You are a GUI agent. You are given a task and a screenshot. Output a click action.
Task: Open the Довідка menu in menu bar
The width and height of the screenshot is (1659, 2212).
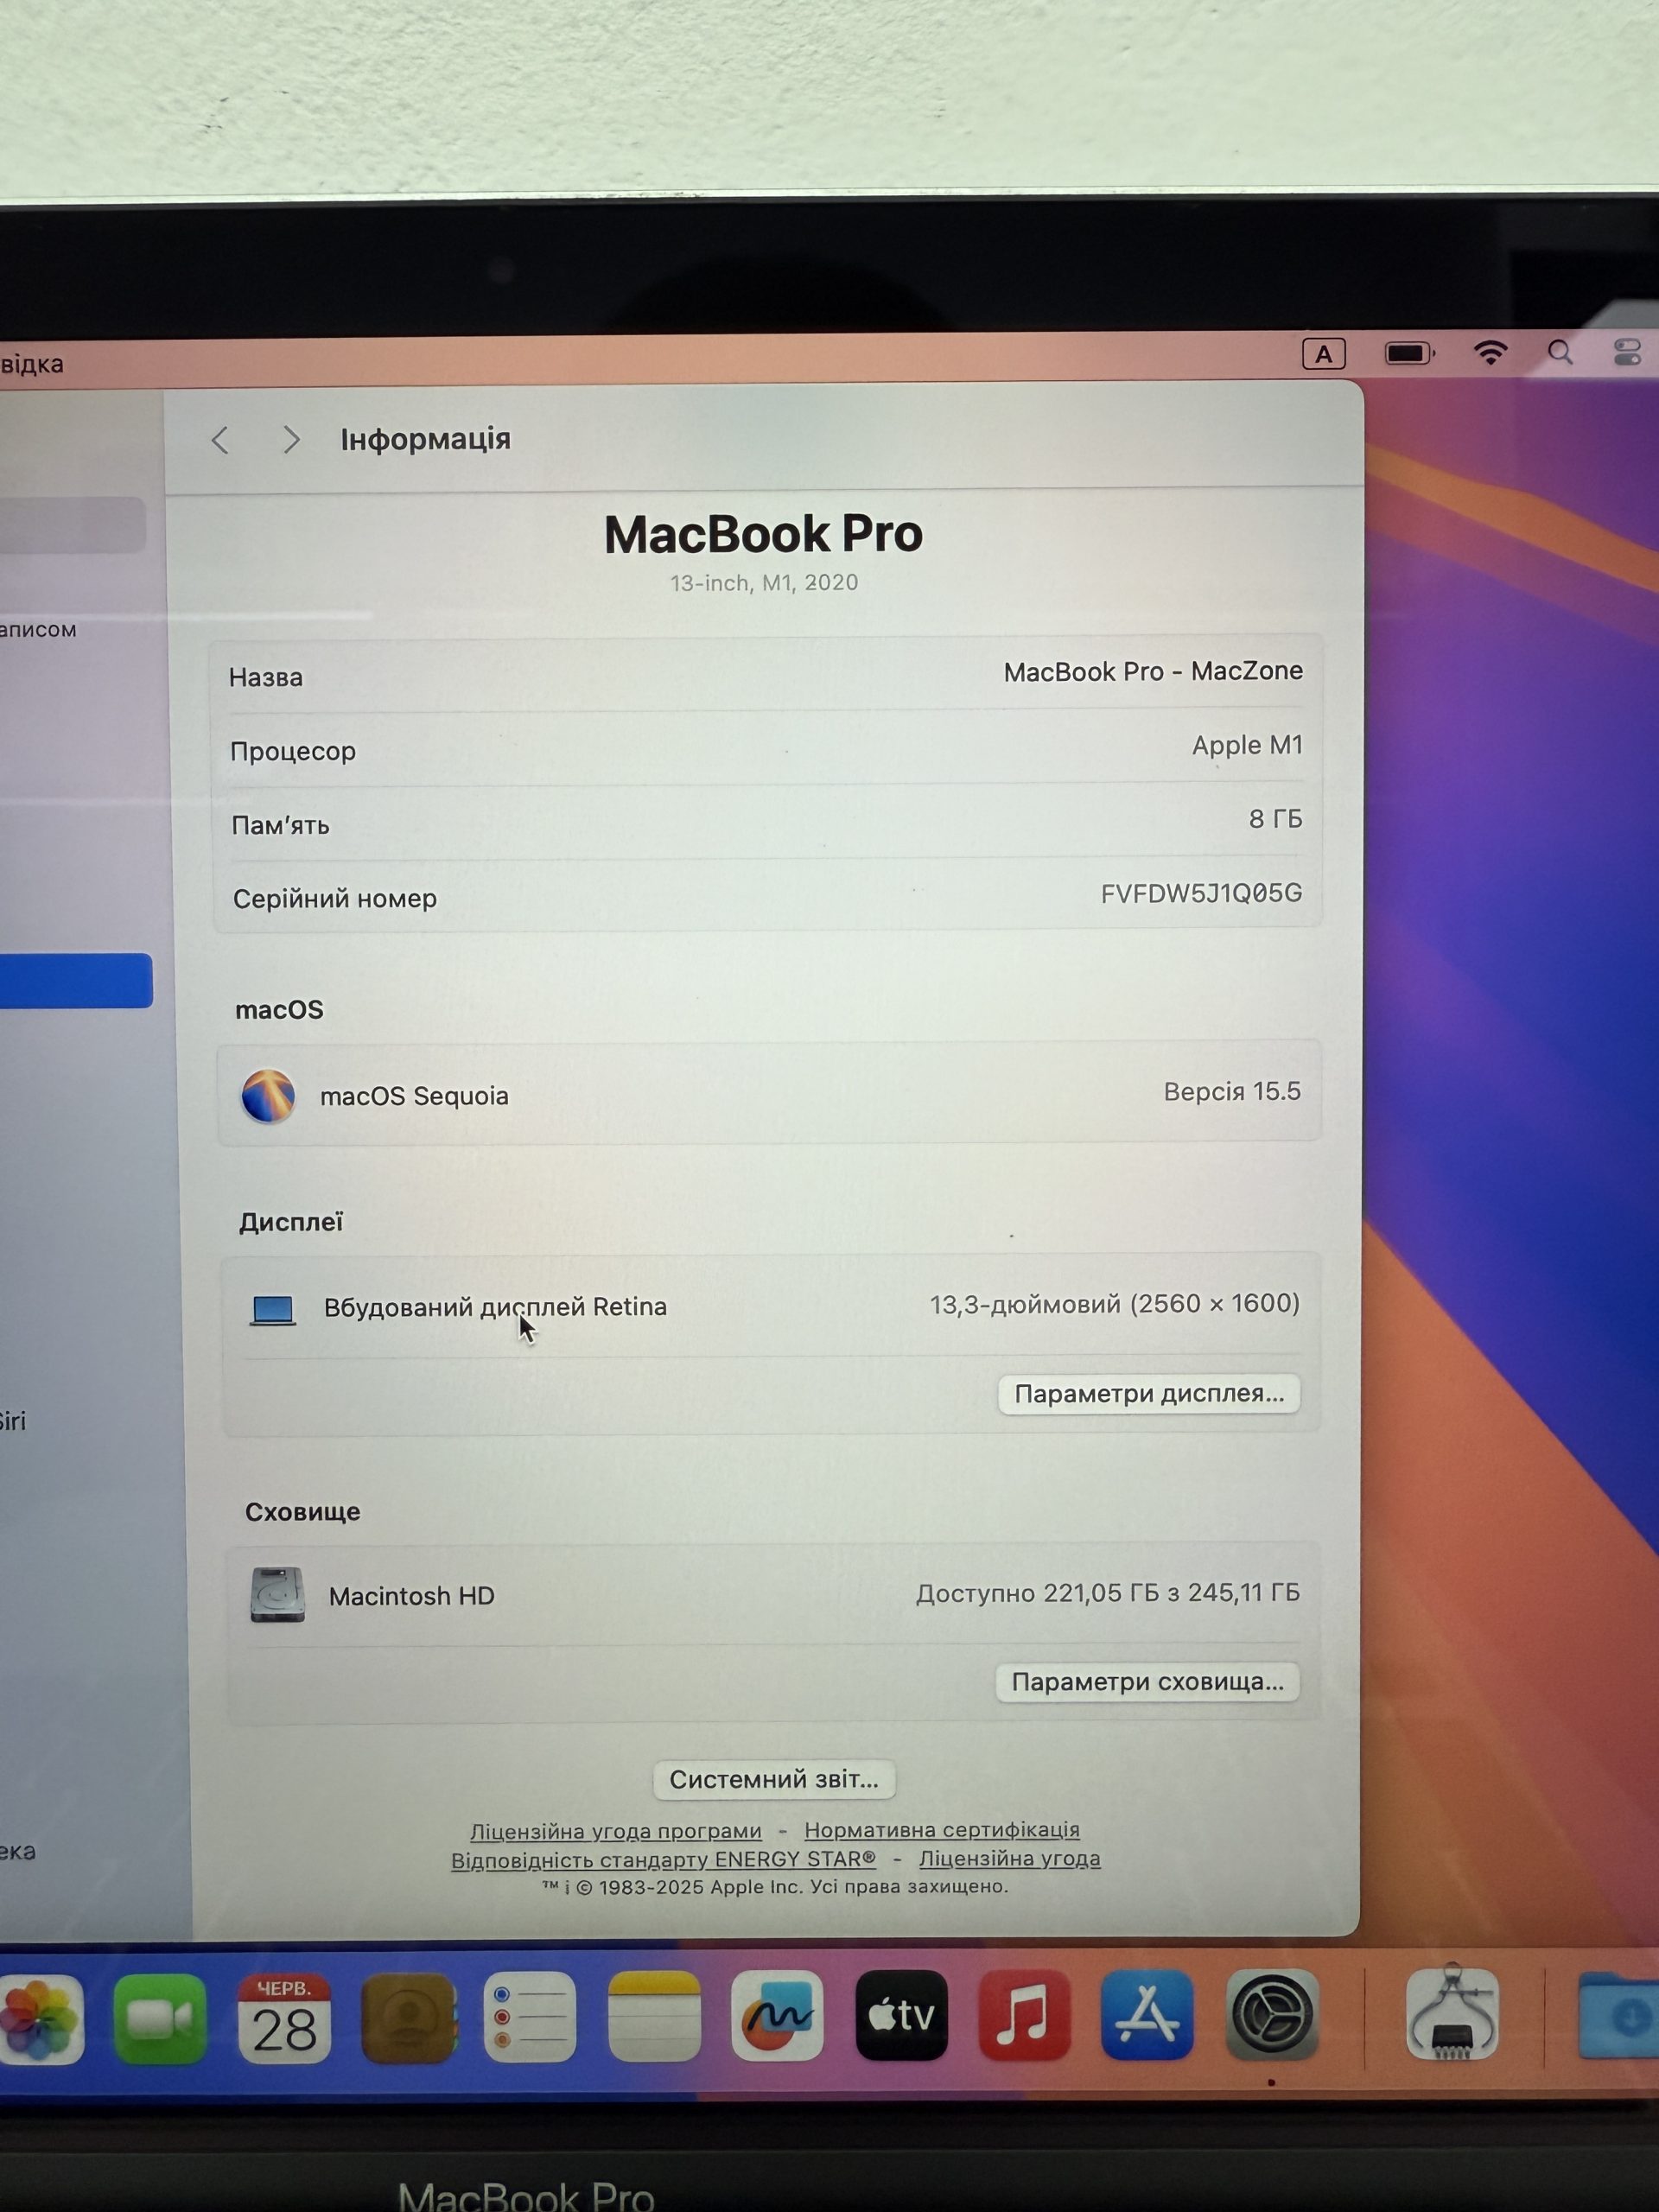point(31,363)
